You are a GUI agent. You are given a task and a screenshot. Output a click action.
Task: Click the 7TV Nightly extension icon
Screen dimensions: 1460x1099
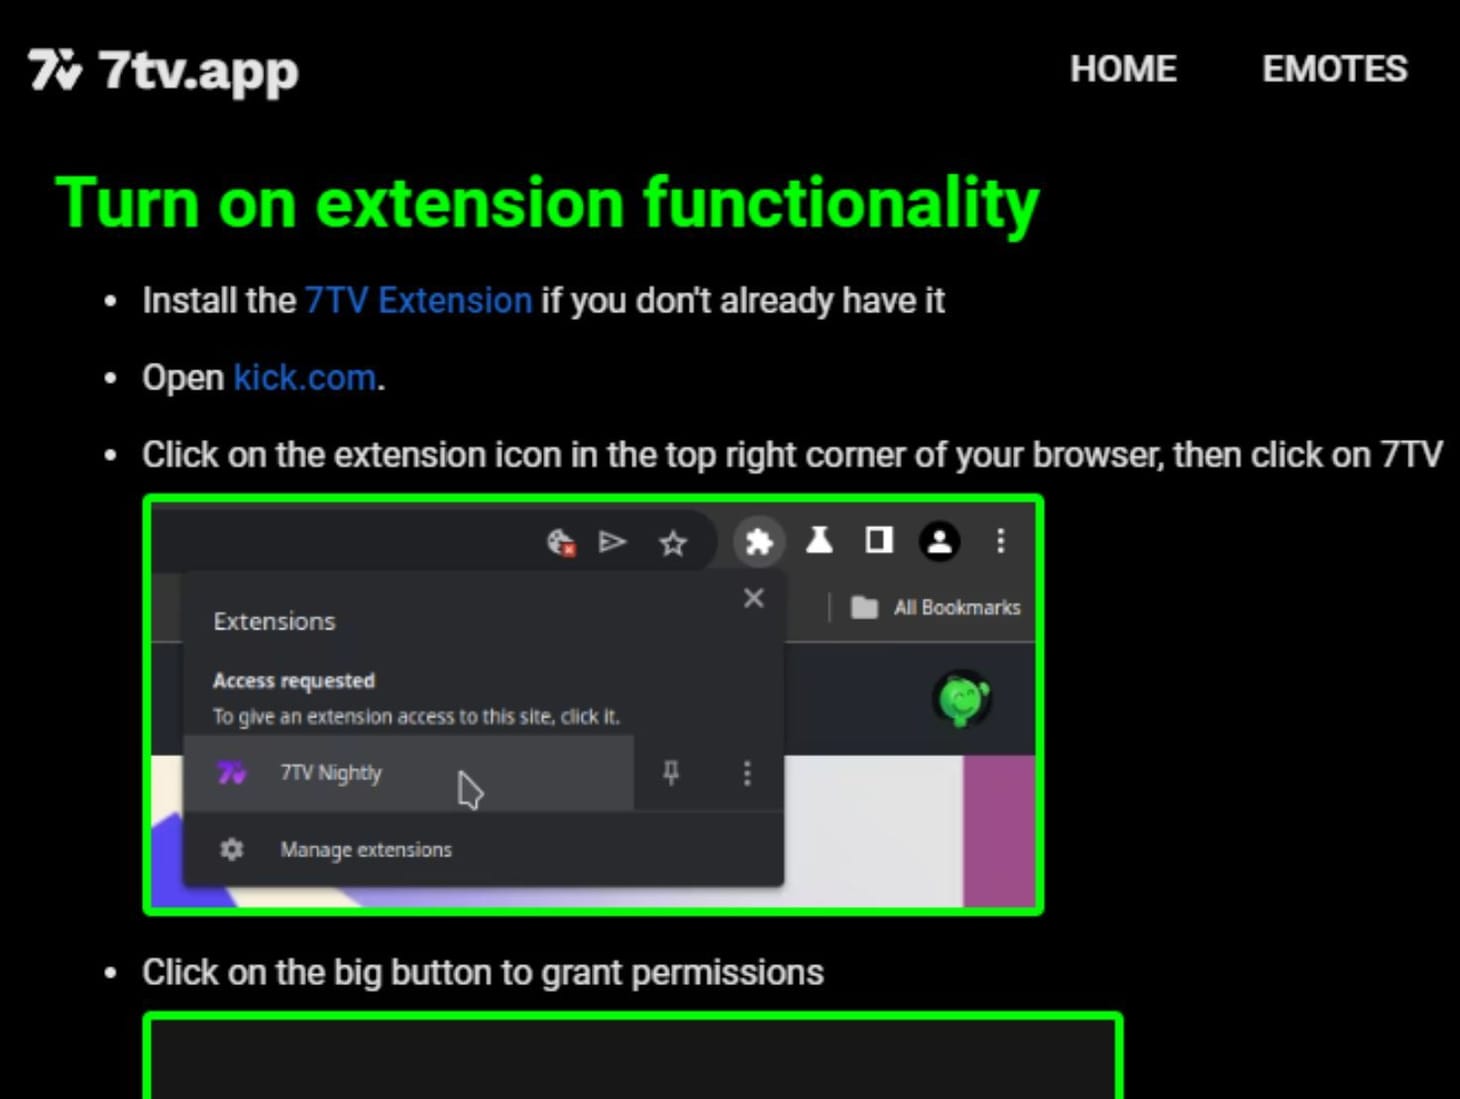click(x=231, y=772)
